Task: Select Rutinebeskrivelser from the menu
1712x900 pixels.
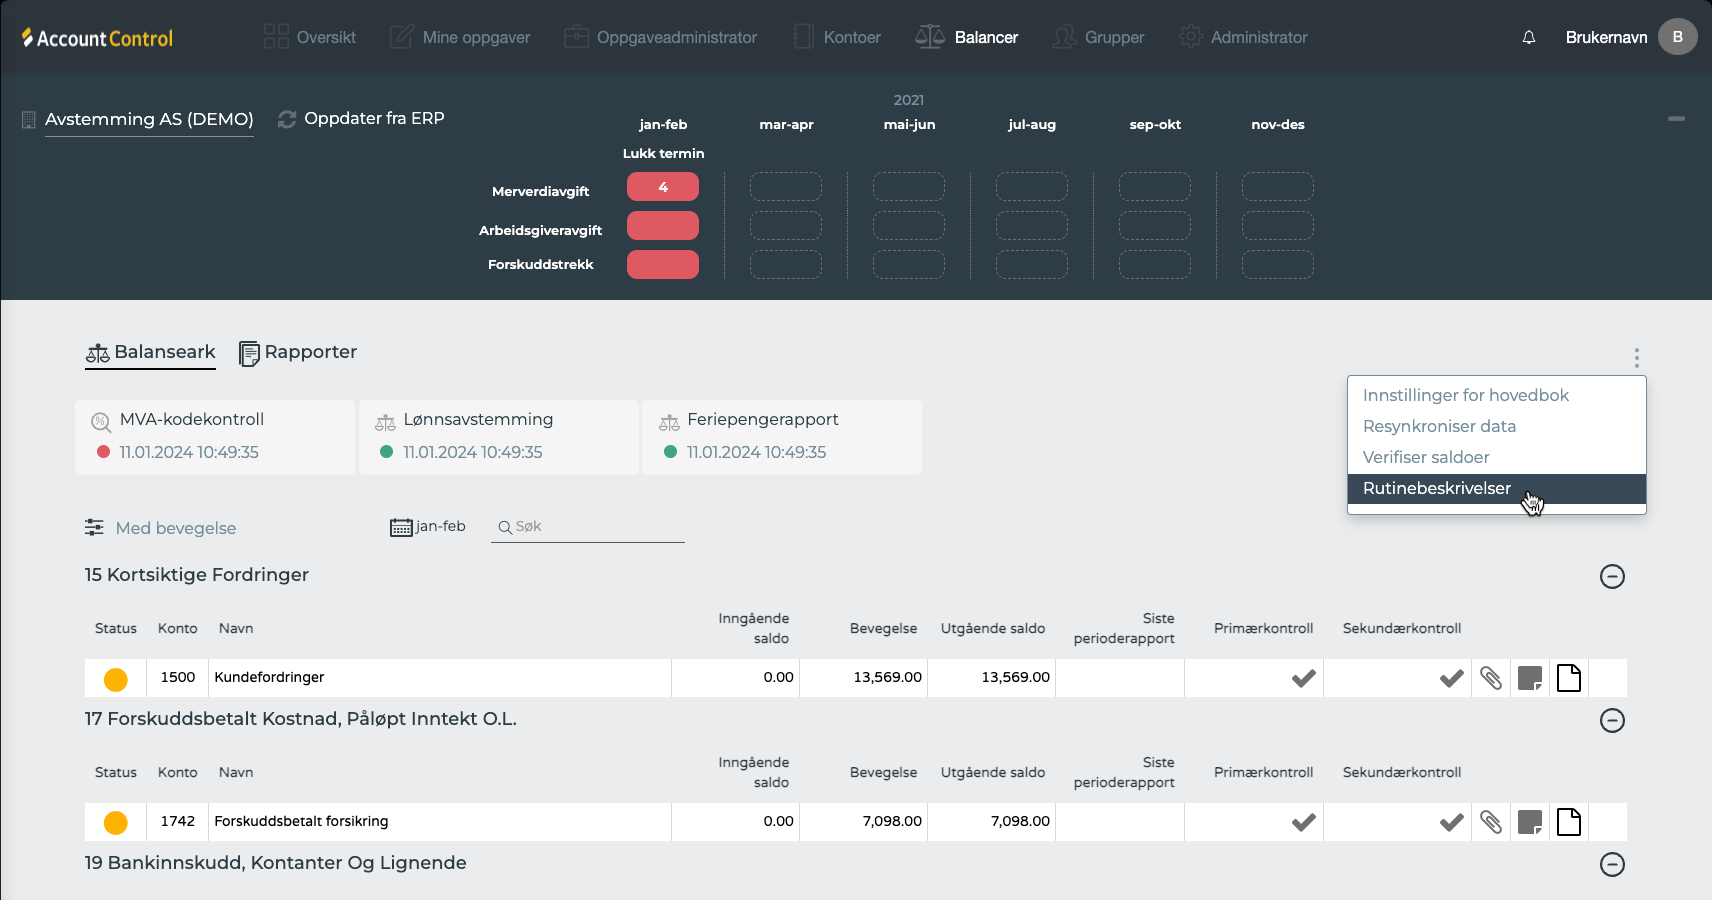Action: tap(1437, 488)
